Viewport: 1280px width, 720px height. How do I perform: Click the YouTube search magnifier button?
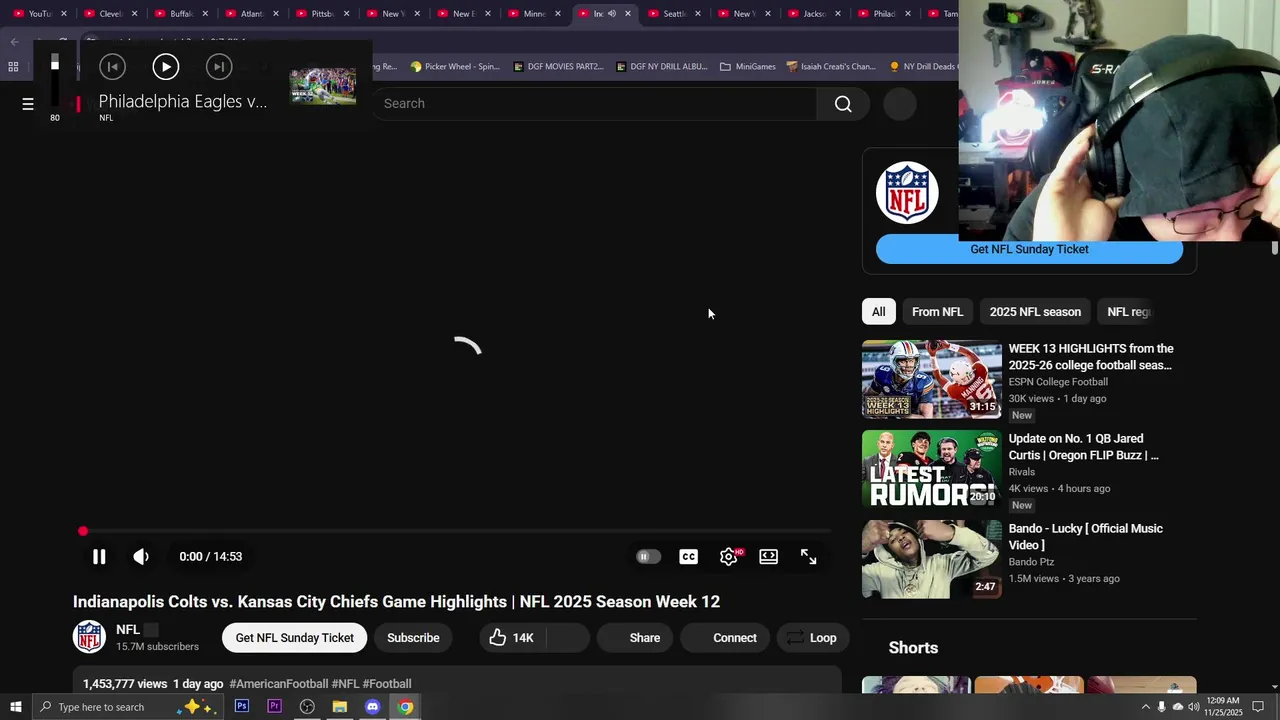[843, 104]
